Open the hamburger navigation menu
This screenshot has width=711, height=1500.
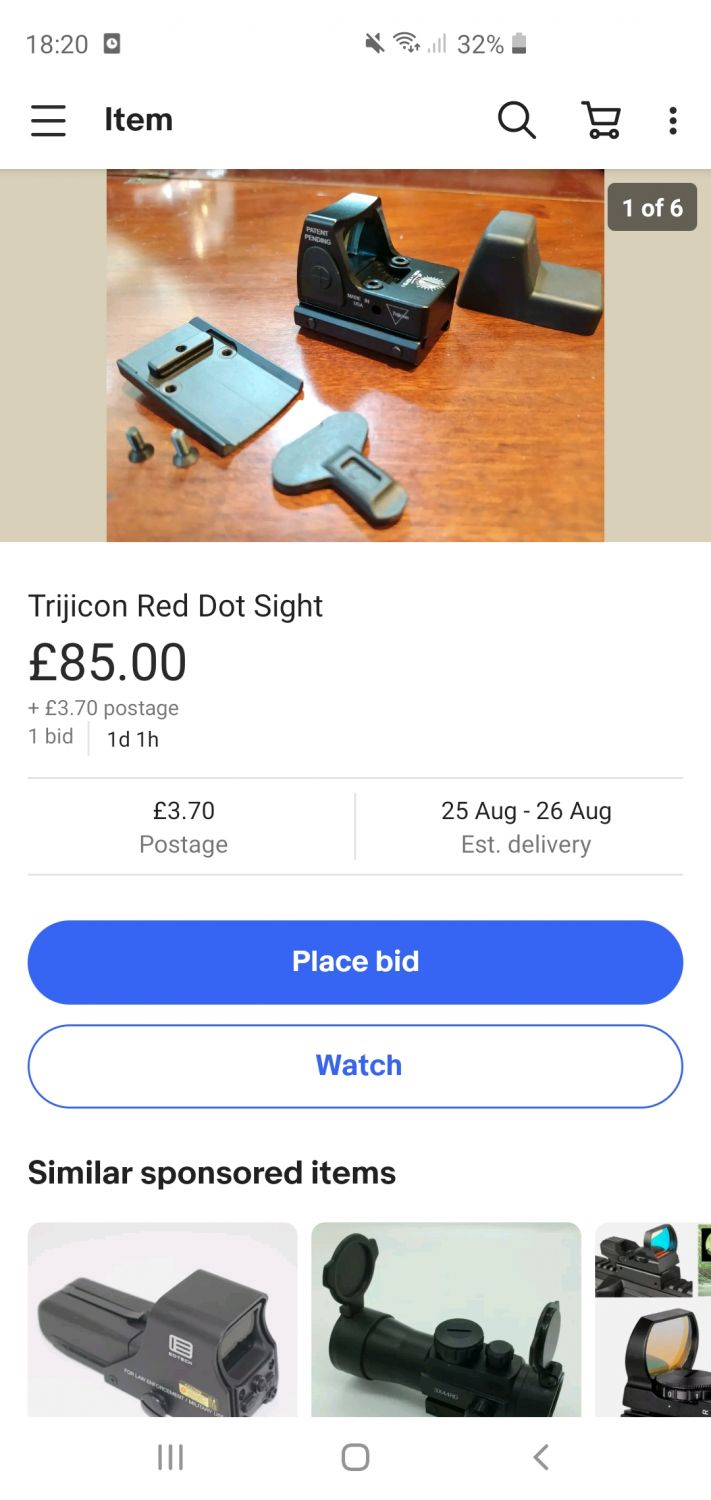click(x=48, y=121)
